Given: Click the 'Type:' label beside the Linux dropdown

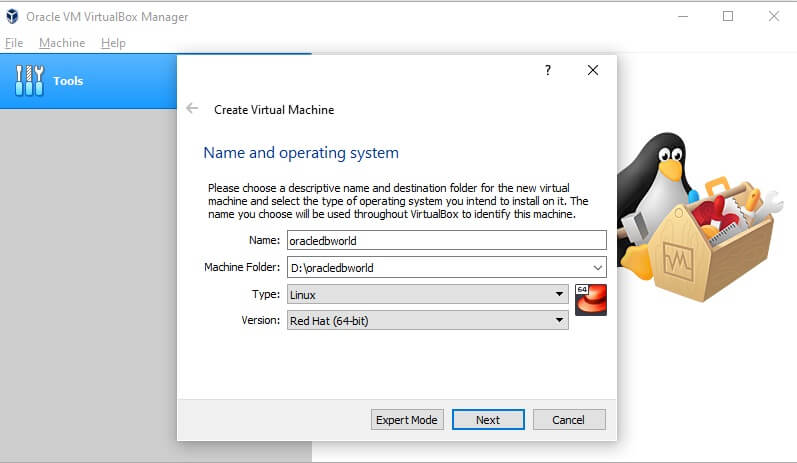Looking at the screenshot, I should coord(266,294).
